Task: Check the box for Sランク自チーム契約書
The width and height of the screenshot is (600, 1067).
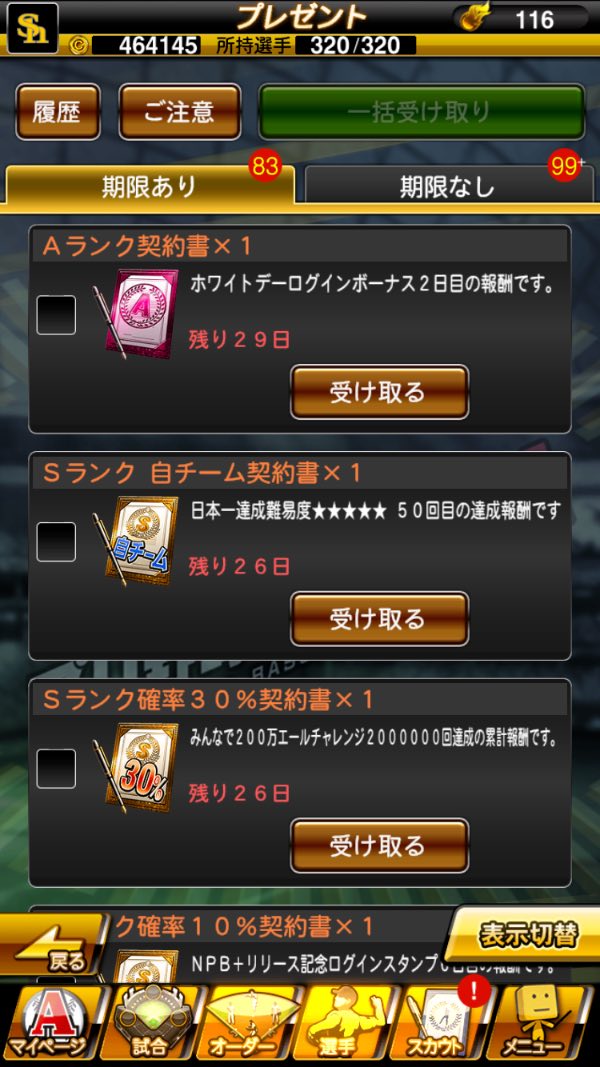Action: click(56, 542)
